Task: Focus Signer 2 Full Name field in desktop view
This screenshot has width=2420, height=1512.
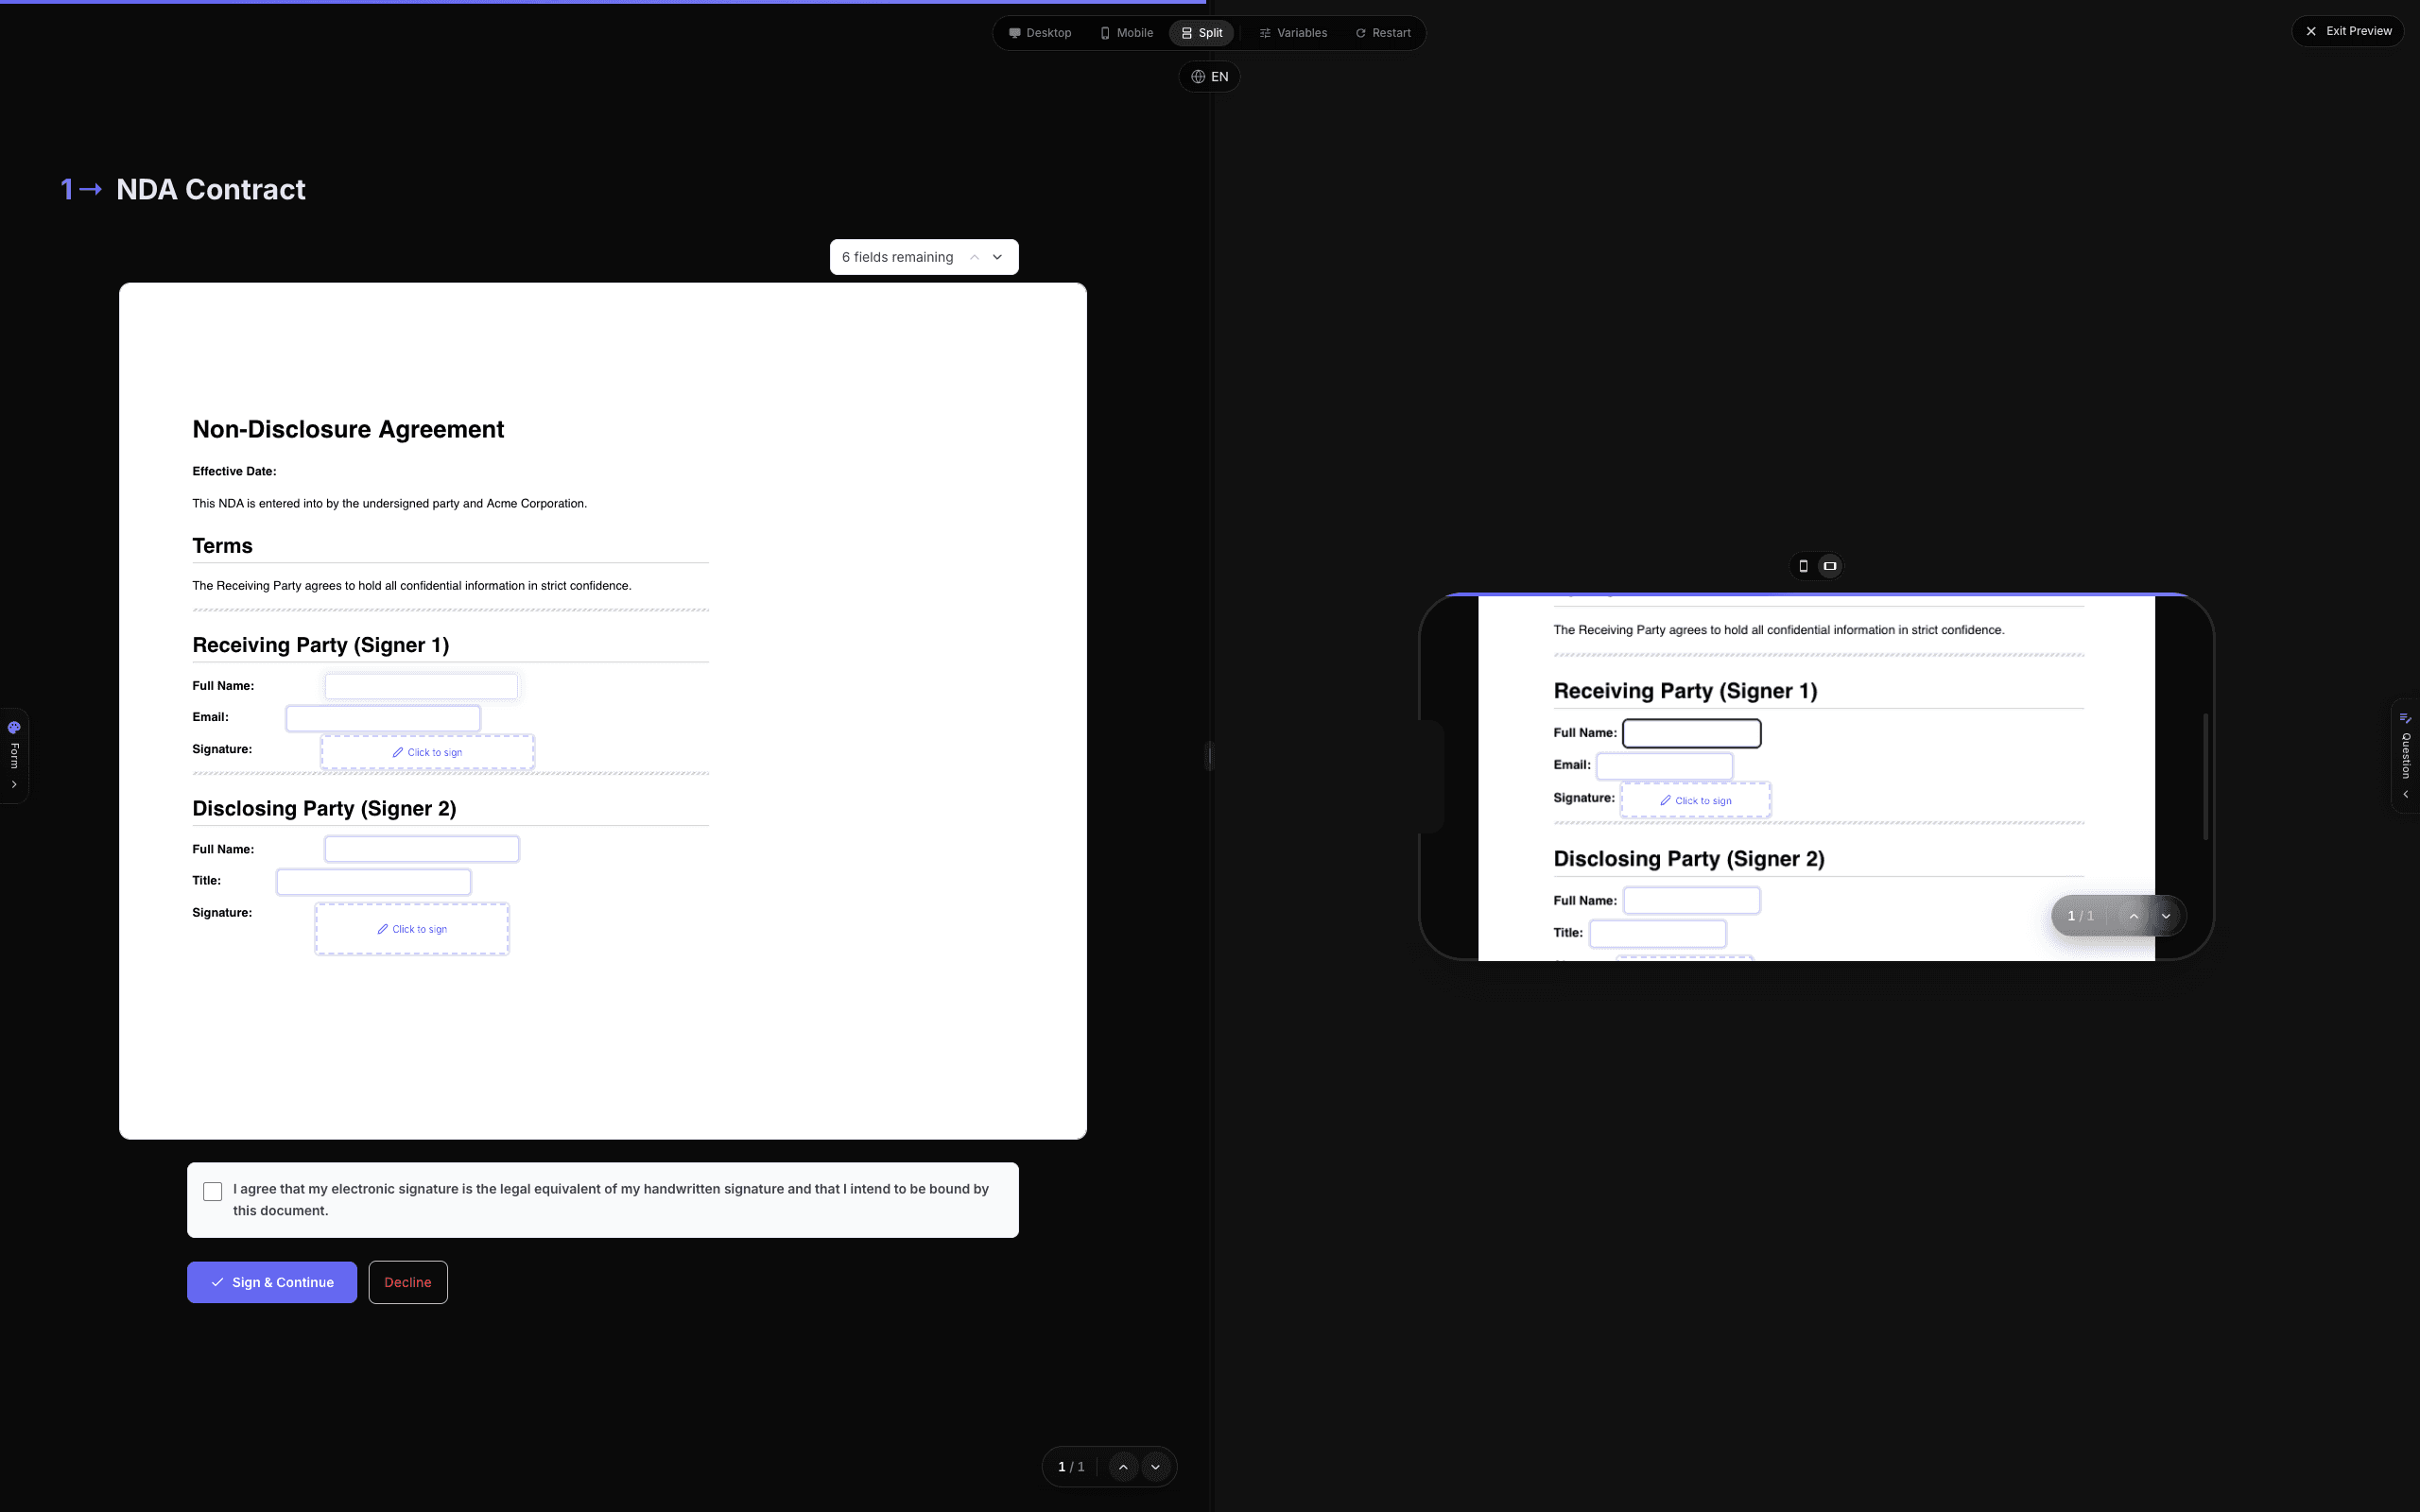Action: click(422, 849)
